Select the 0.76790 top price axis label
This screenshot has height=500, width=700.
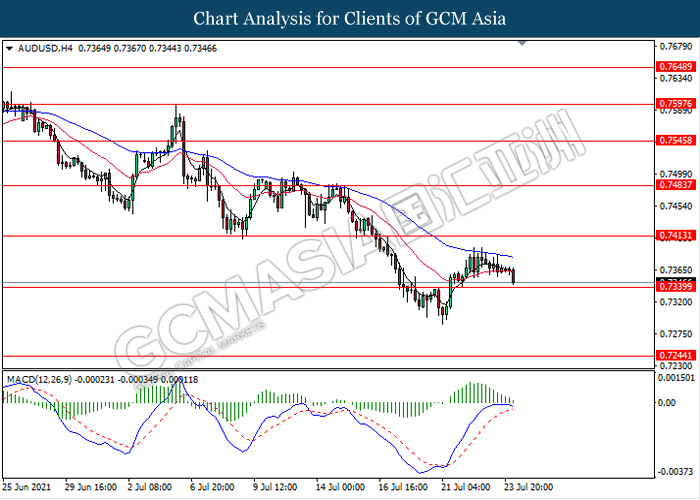[674, 46]
